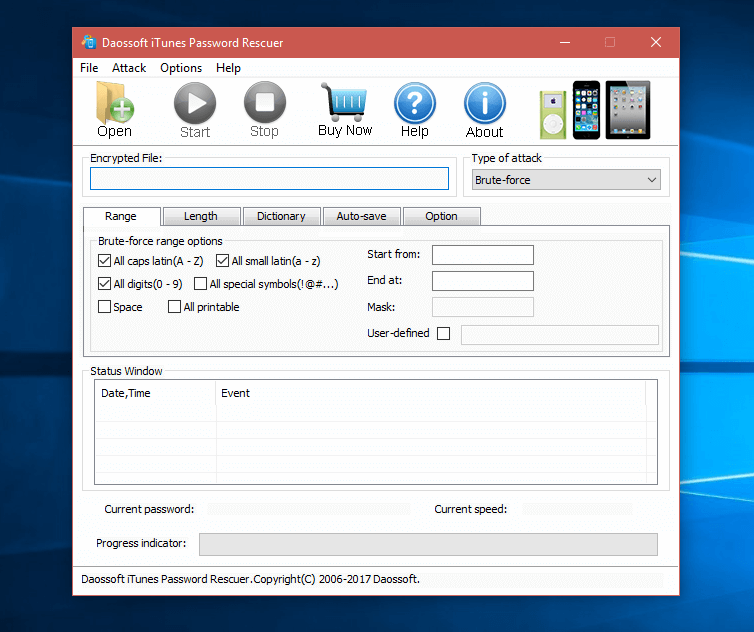This screenshot has width=754, height=632.
Task: Start the password attack
Action: coord(195,111)
